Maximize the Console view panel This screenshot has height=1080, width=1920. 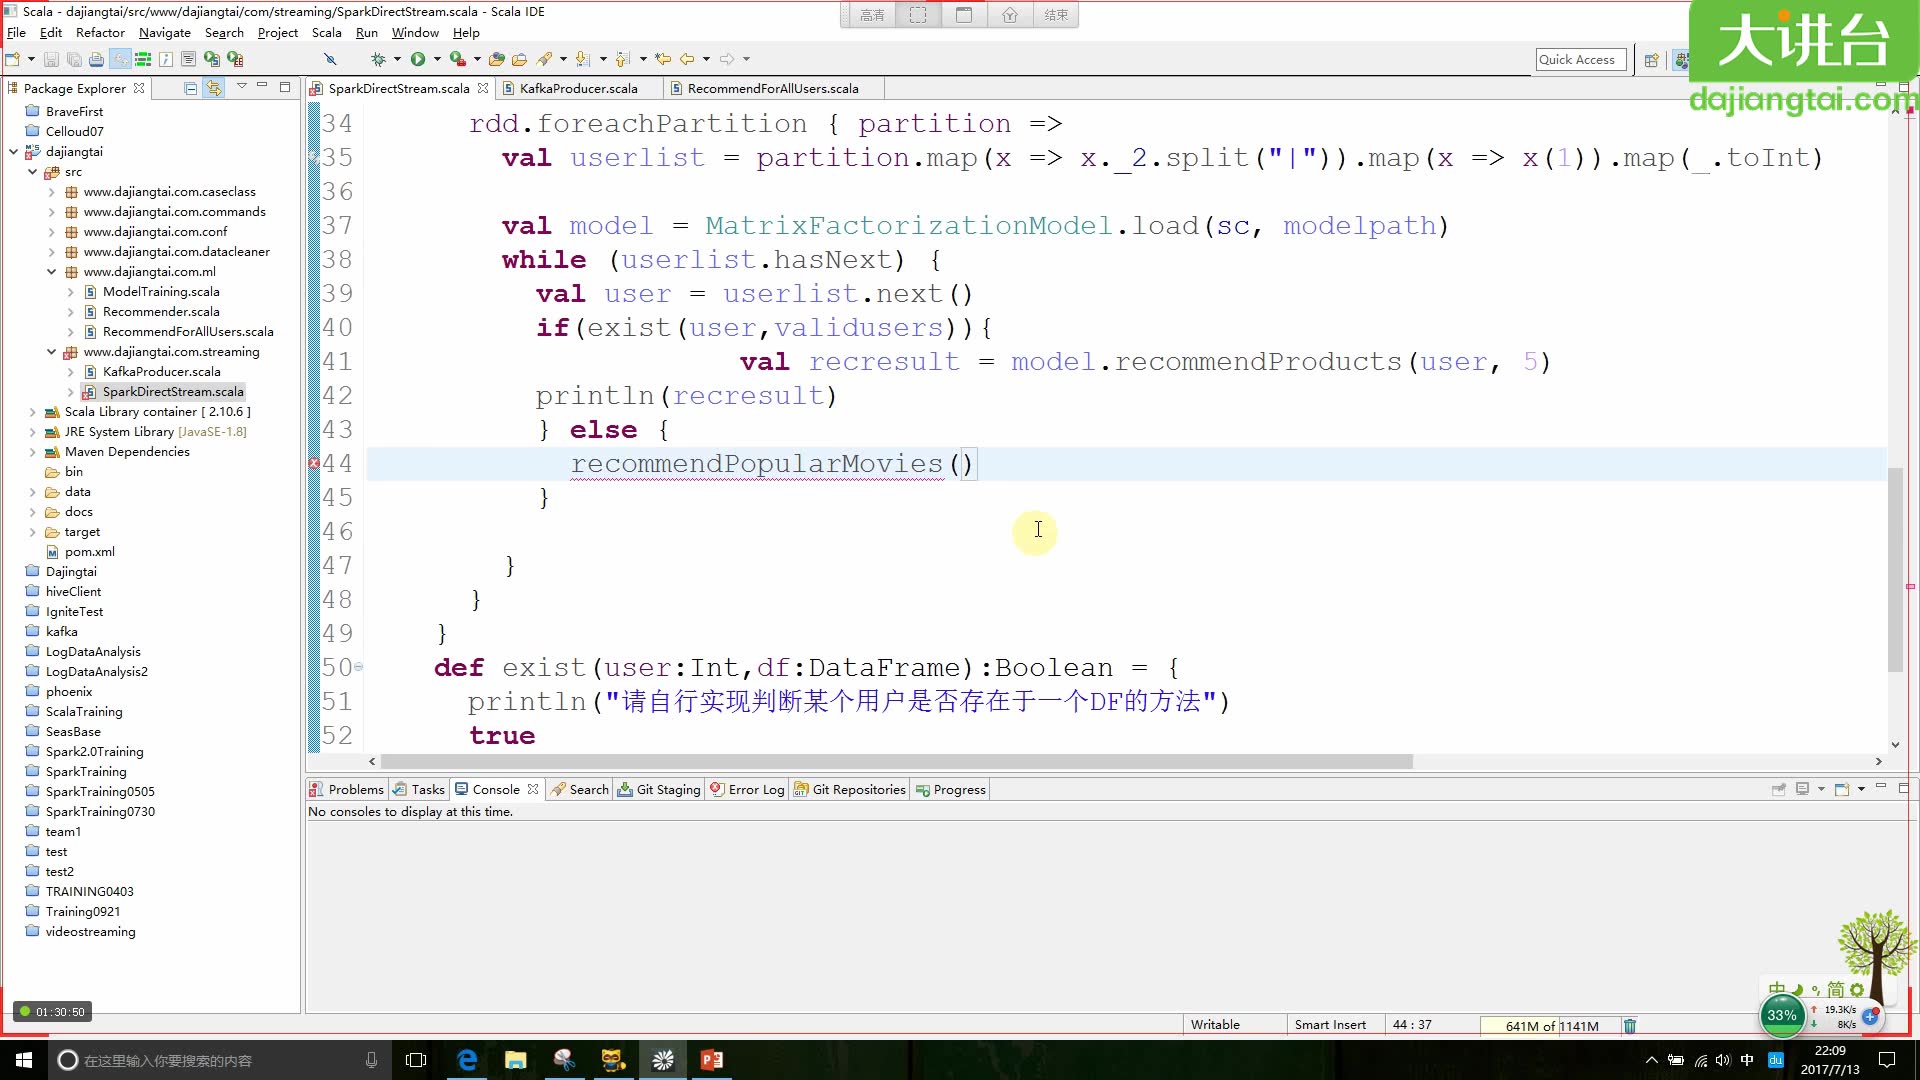[1904, 788]
